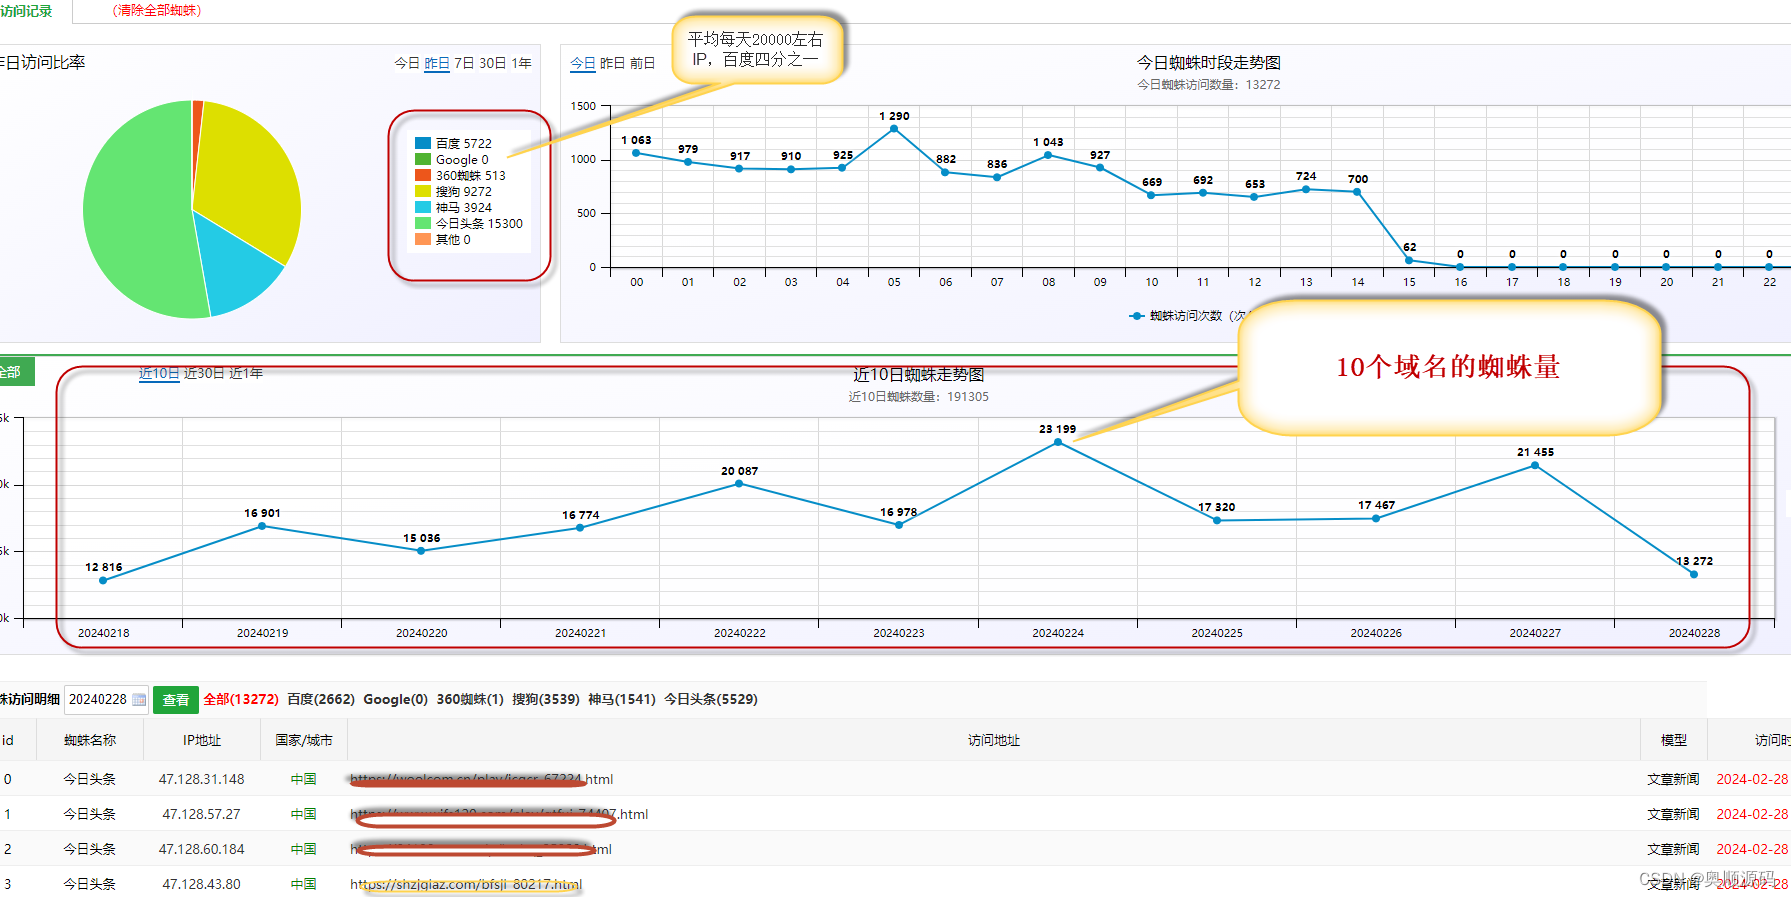Toggle 神马 3924 legend swatch

click(x=423, y=208)
